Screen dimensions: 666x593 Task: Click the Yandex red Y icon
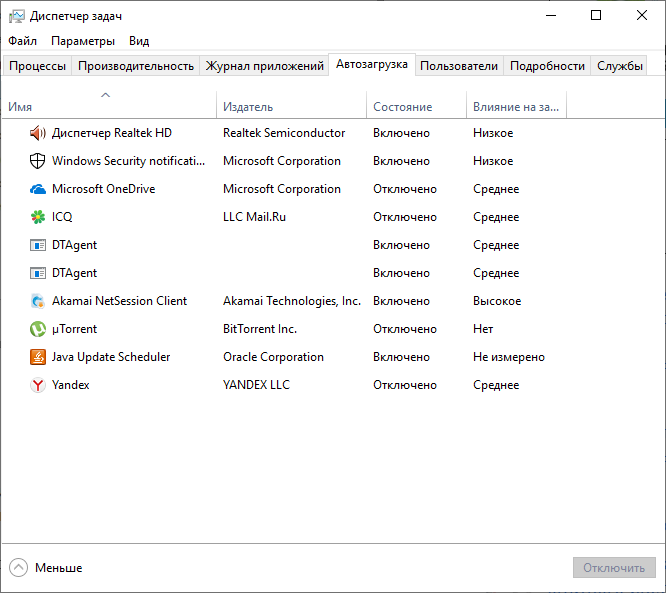(x=38, y=385)
